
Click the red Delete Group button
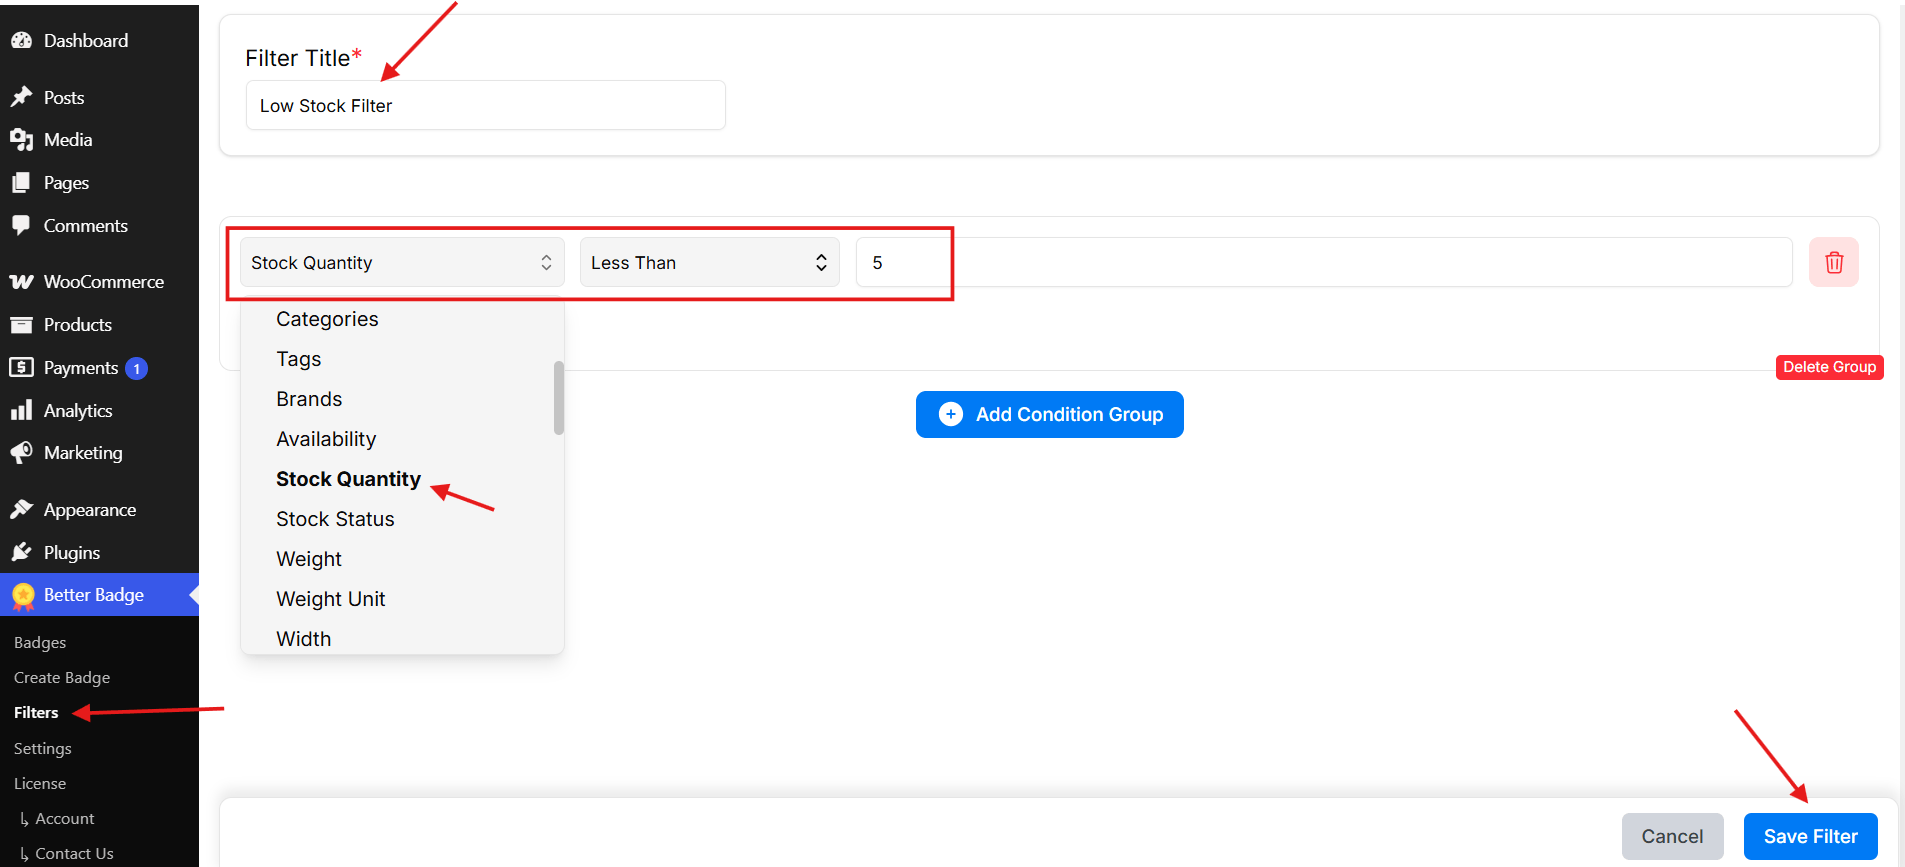point(1830,367)
